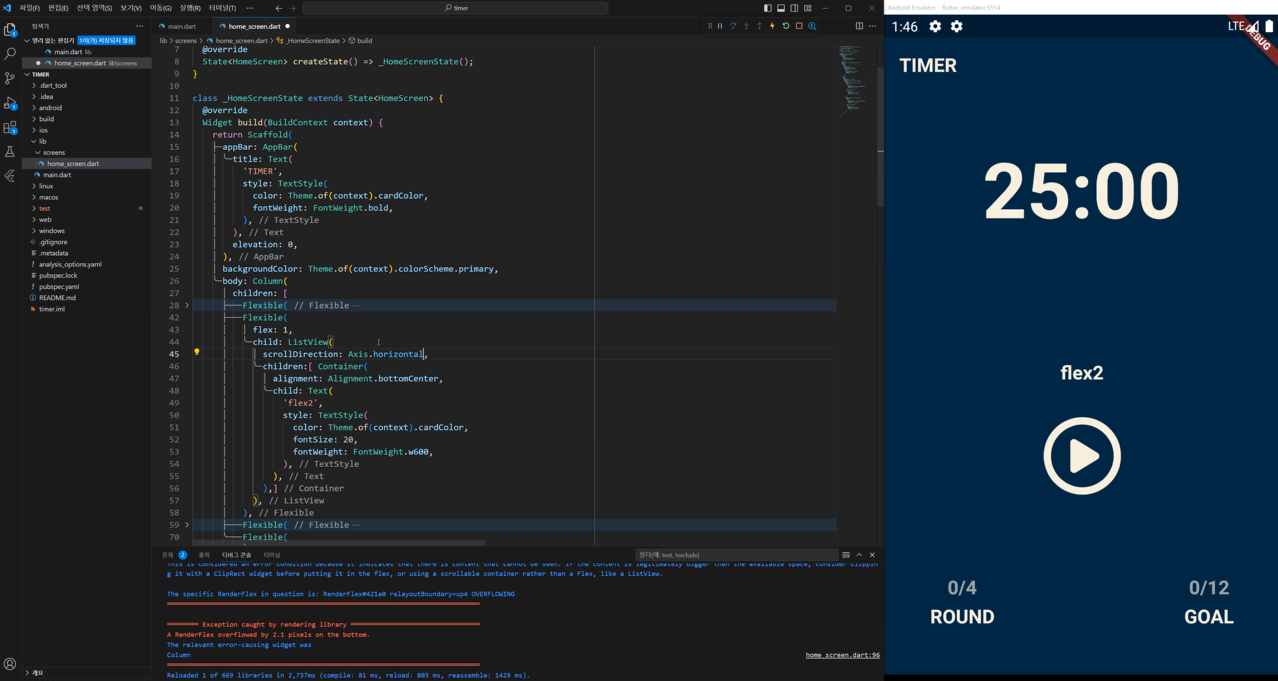Viewport: 1278px width, 681px height.
Task: Open the Extensions view
Action: click(x=10, y=128)
